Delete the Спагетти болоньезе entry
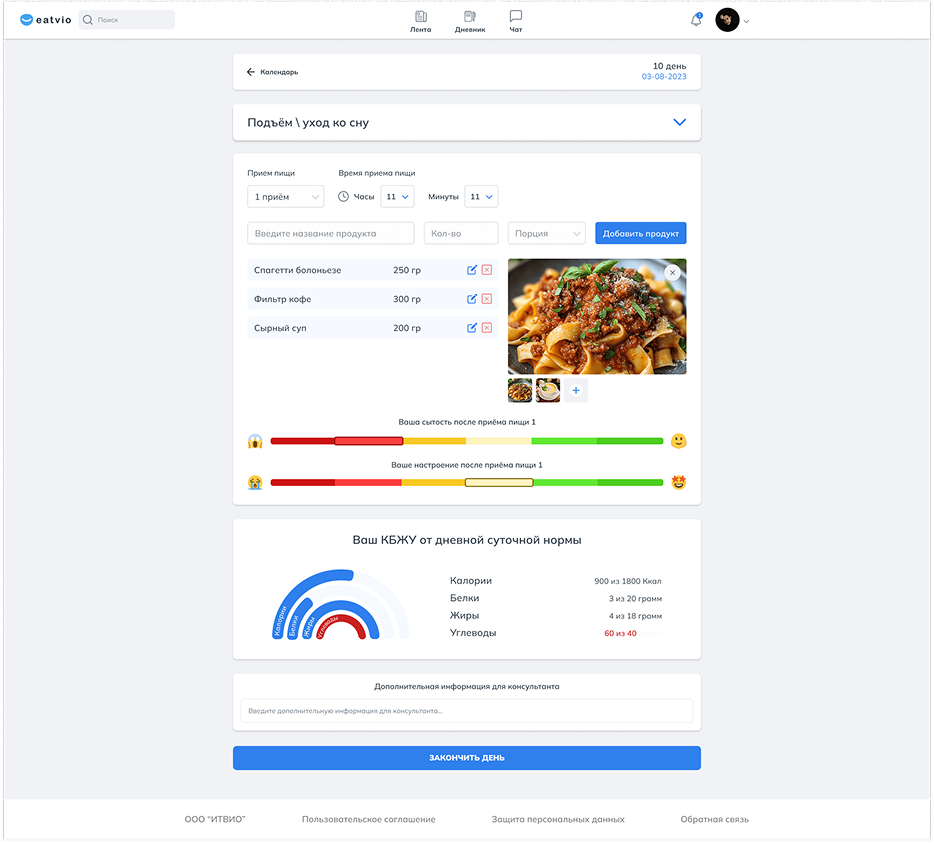 click(487, 270)
